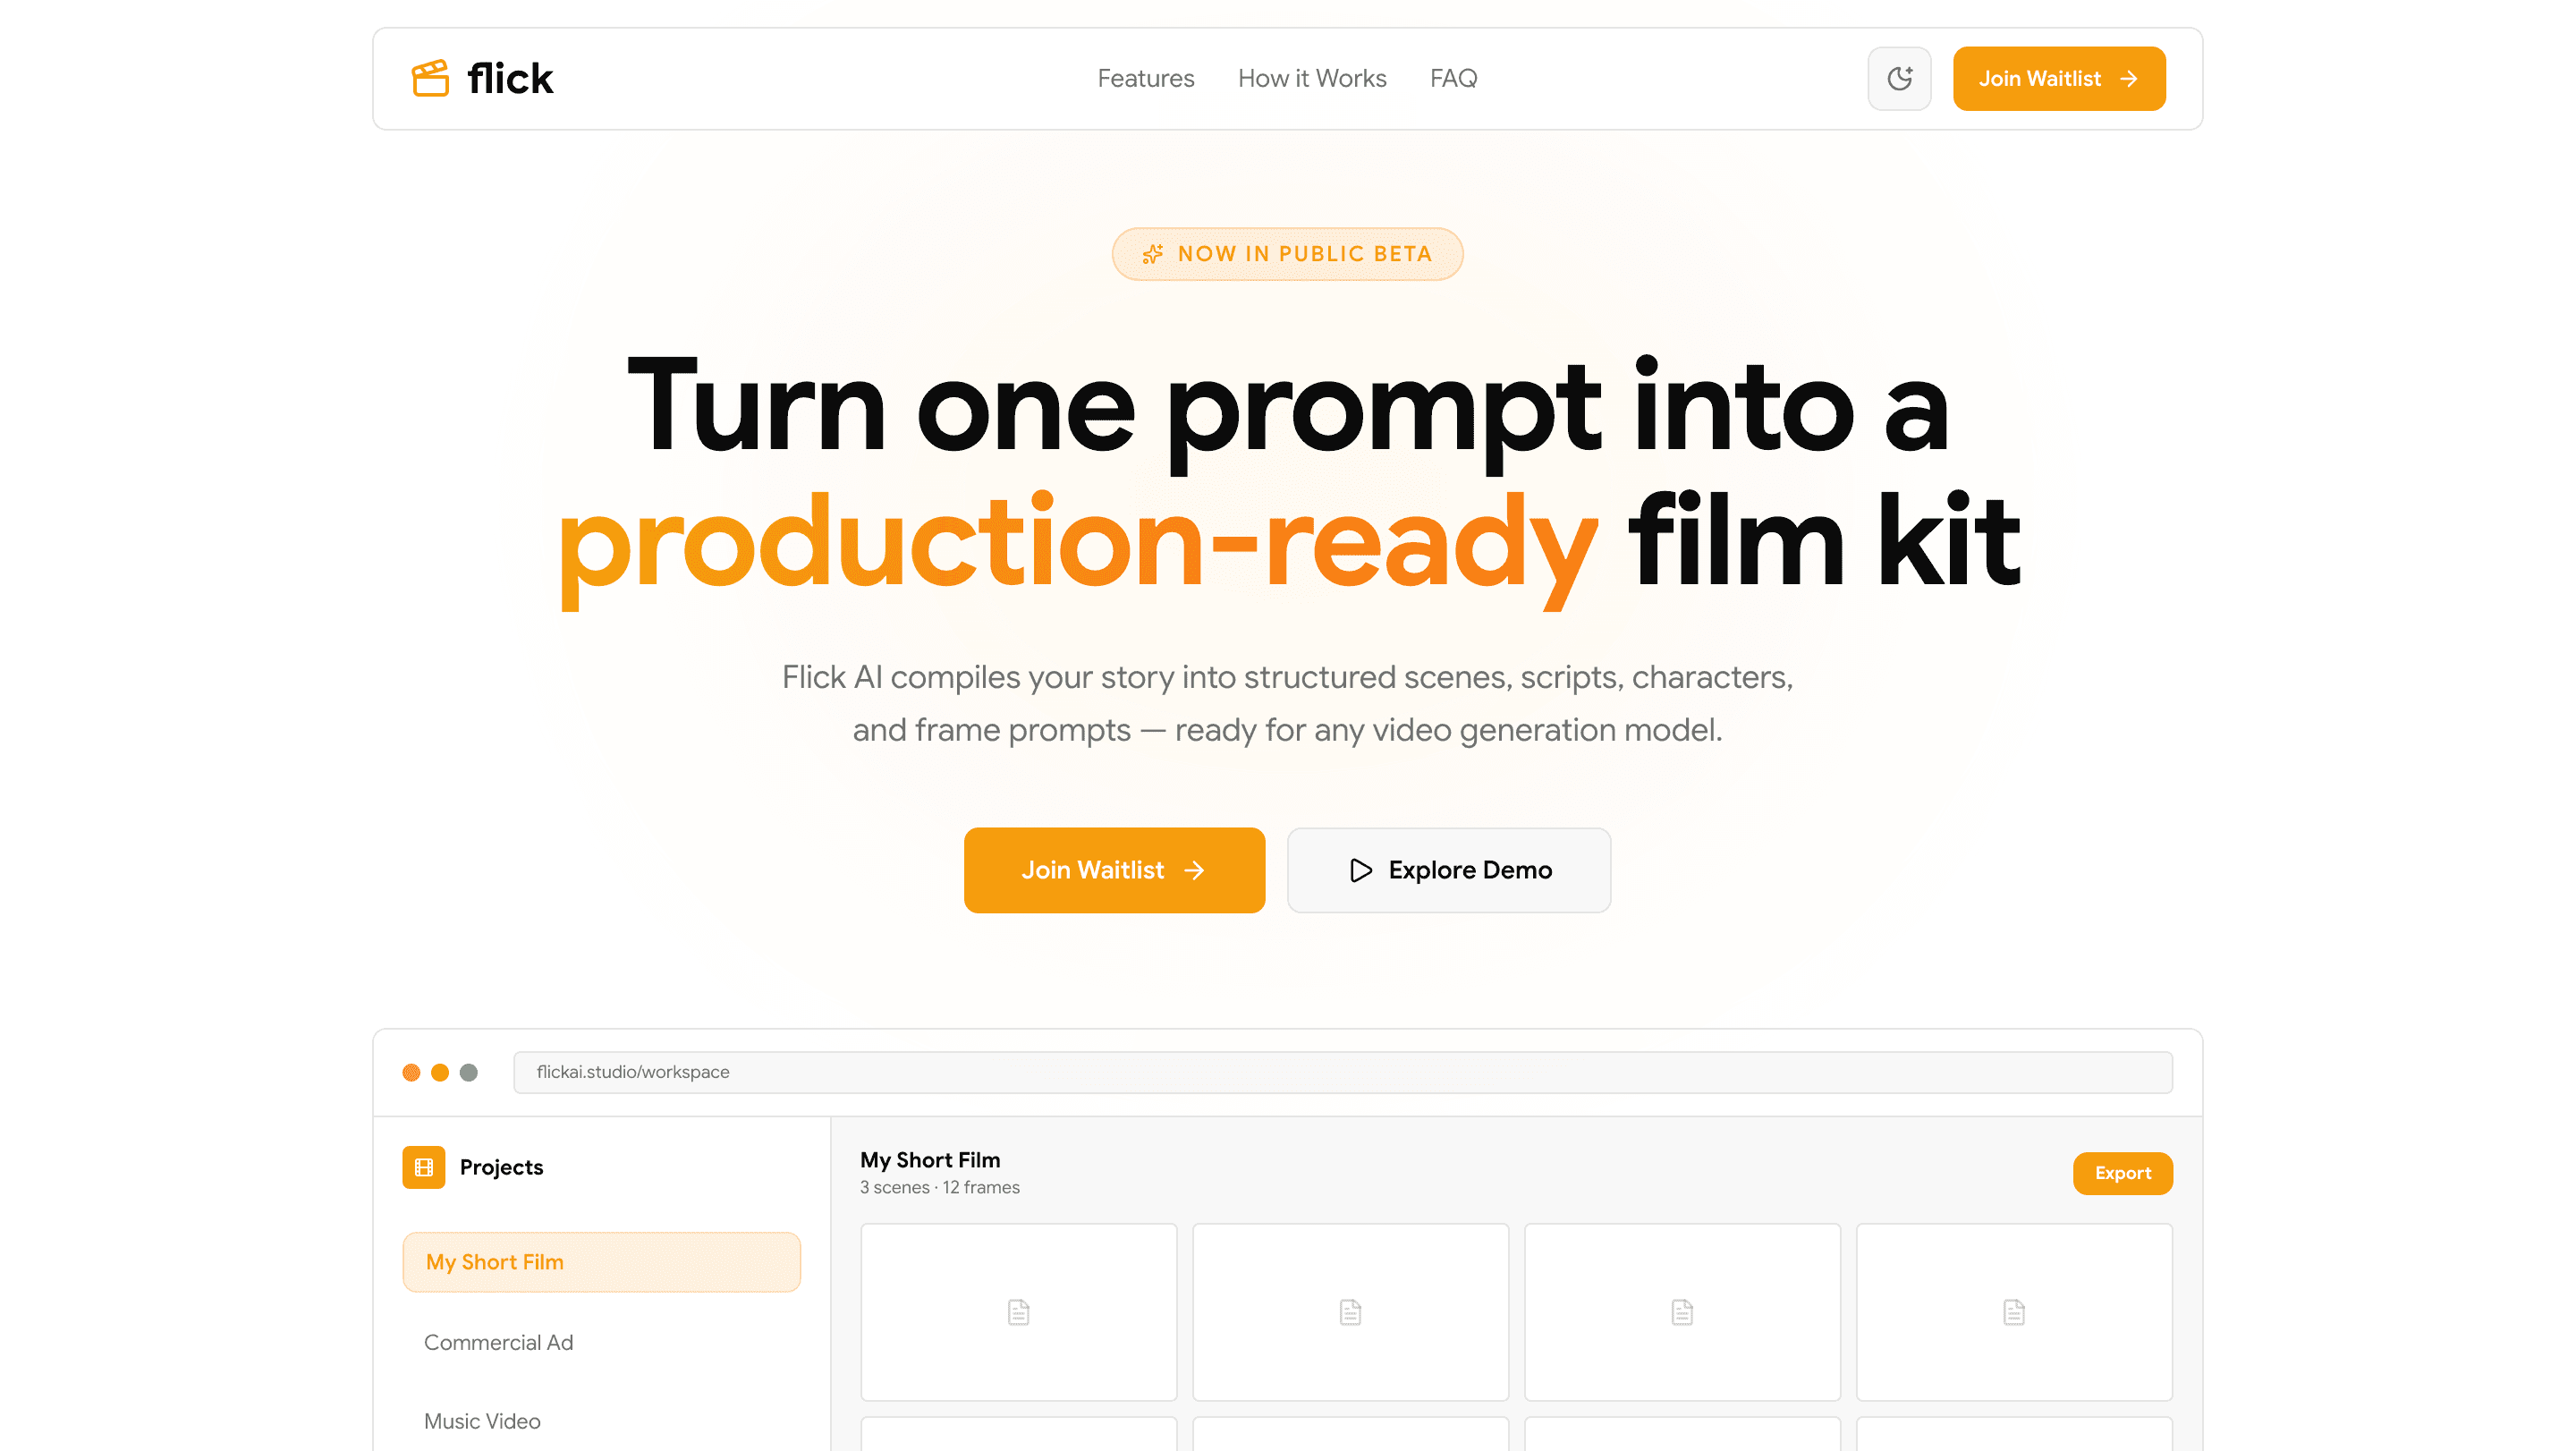Click the flickai.studio/workspace address bar

pyautogui.click(x=1342, y=1071)
